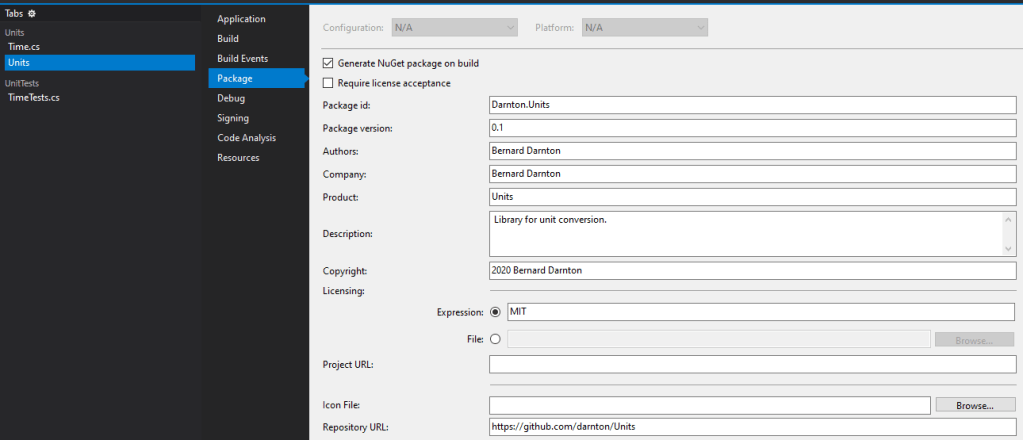Screen dimensions: 1023x440
Task: Open the Configuration dropdown
Action: [454, 27]
